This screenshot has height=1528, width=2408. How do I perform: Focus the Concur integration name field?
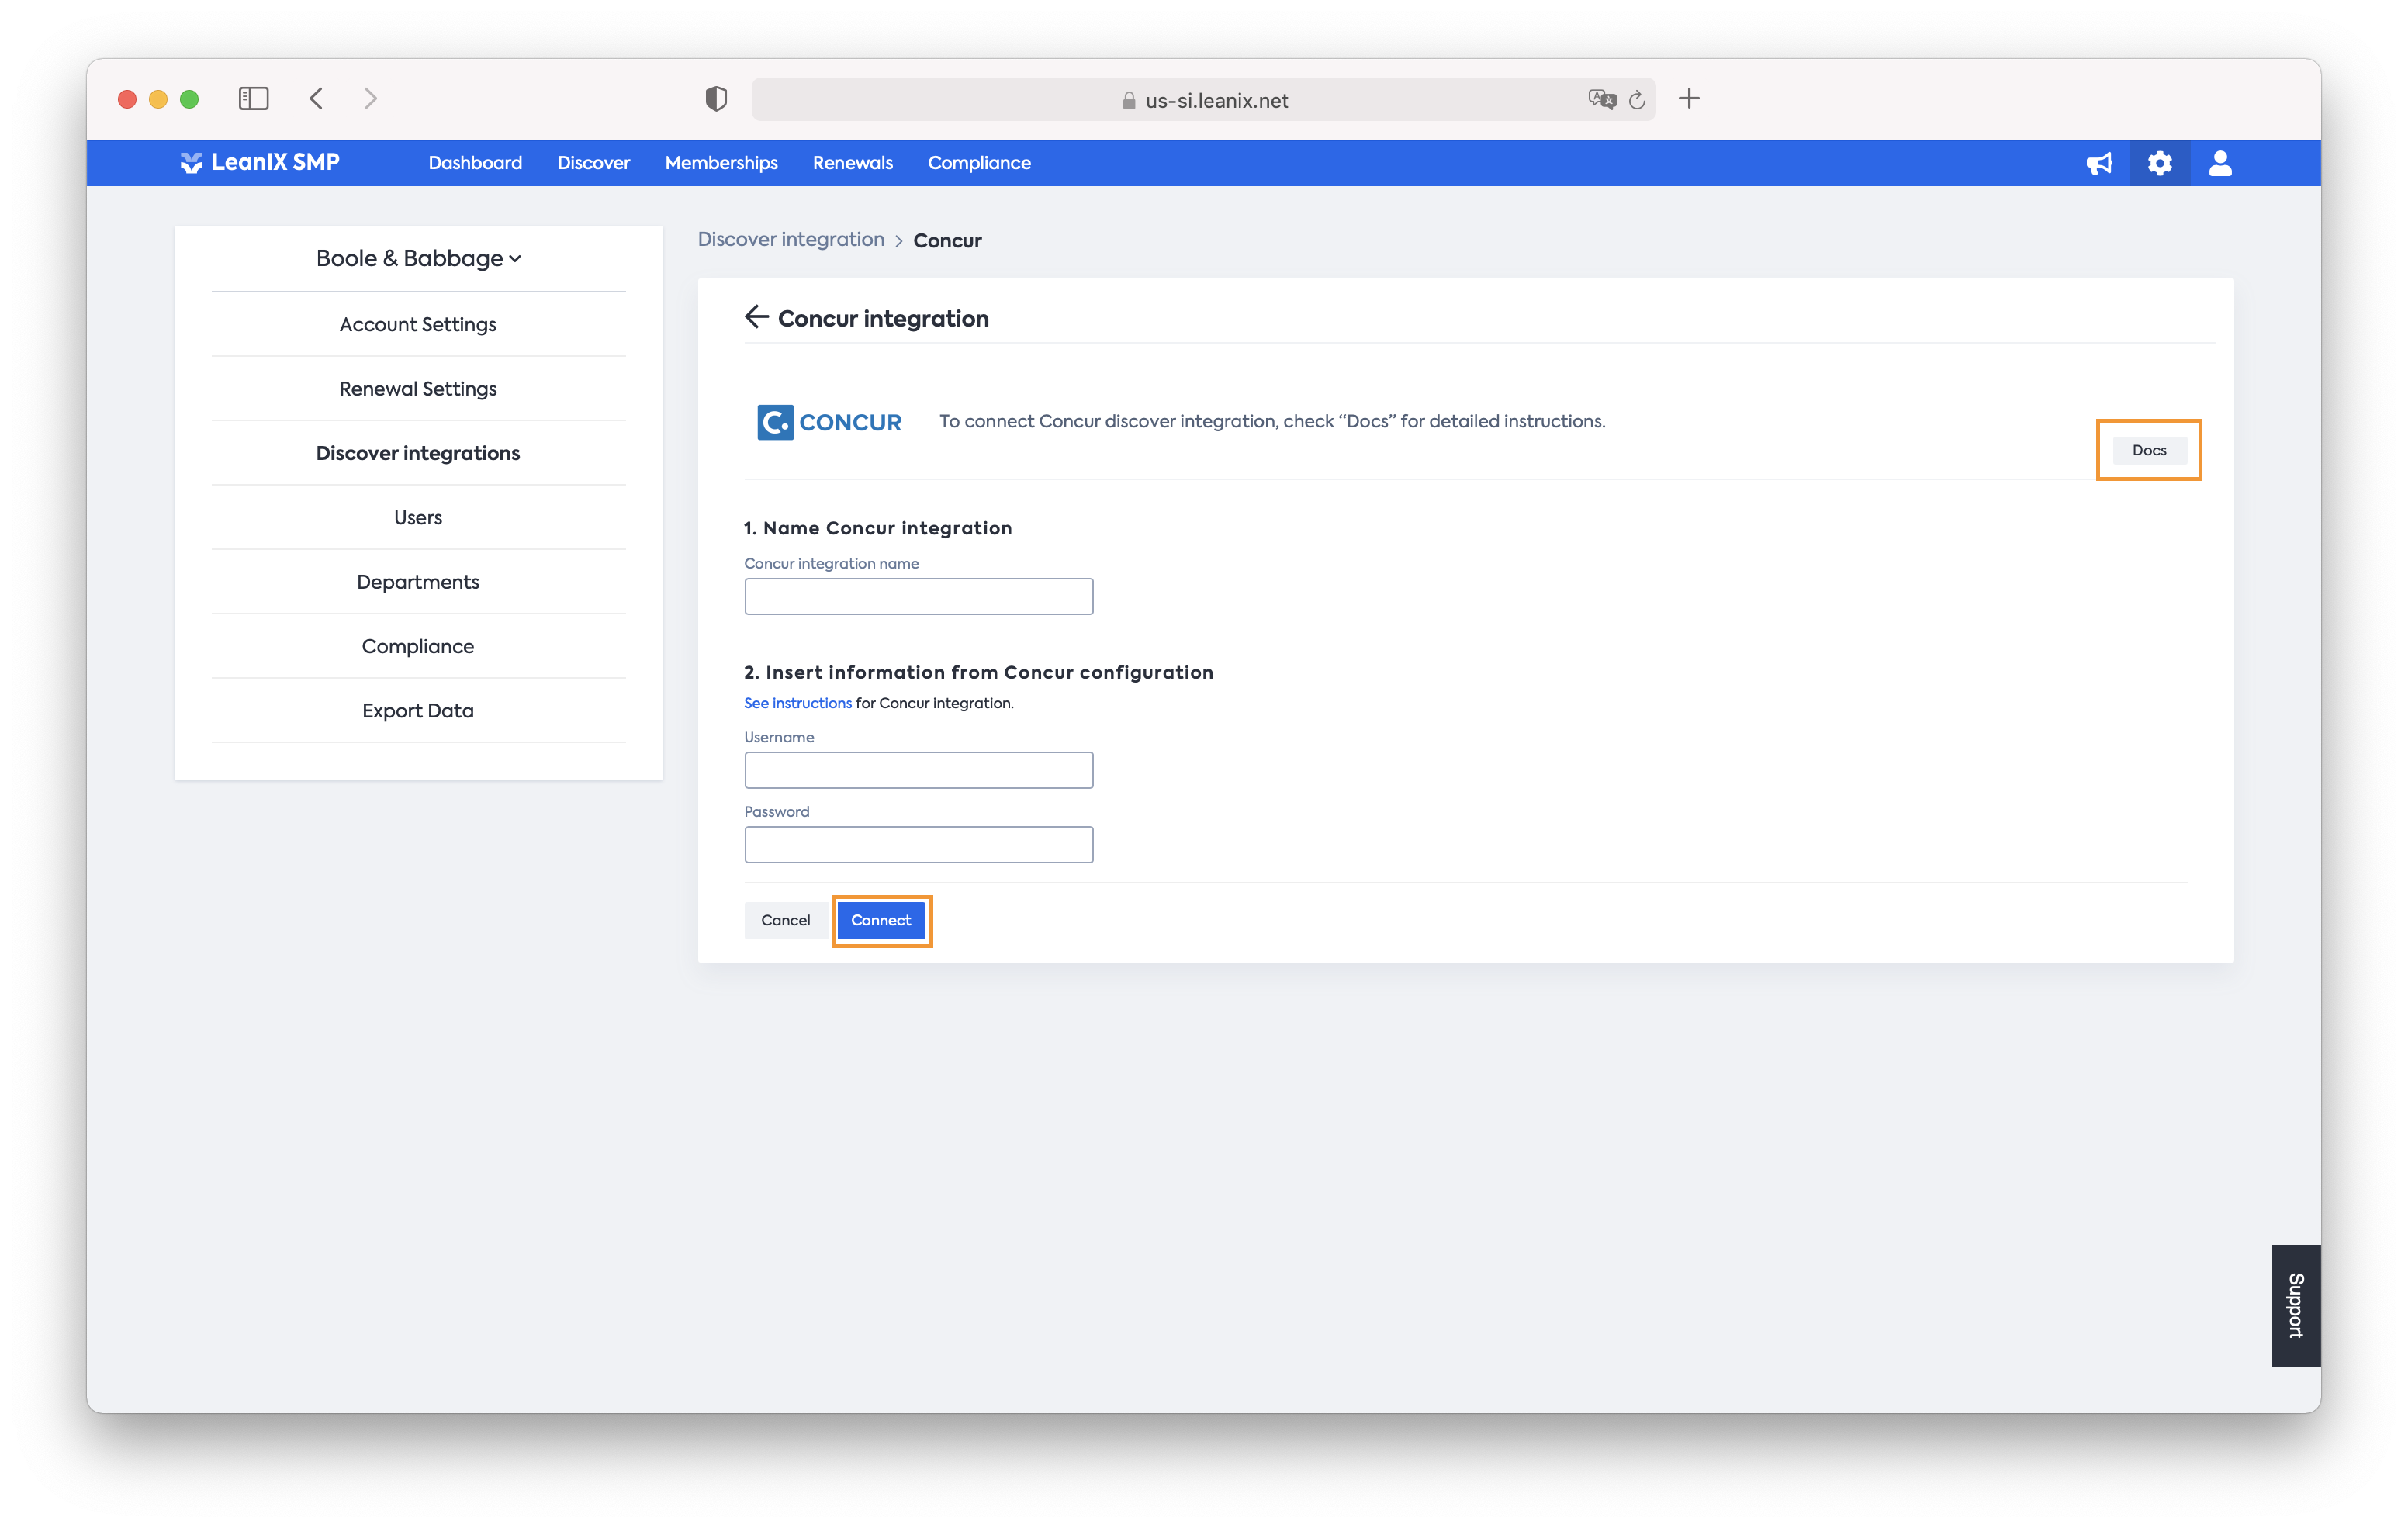pyautogui.click(x=918, y=596)
